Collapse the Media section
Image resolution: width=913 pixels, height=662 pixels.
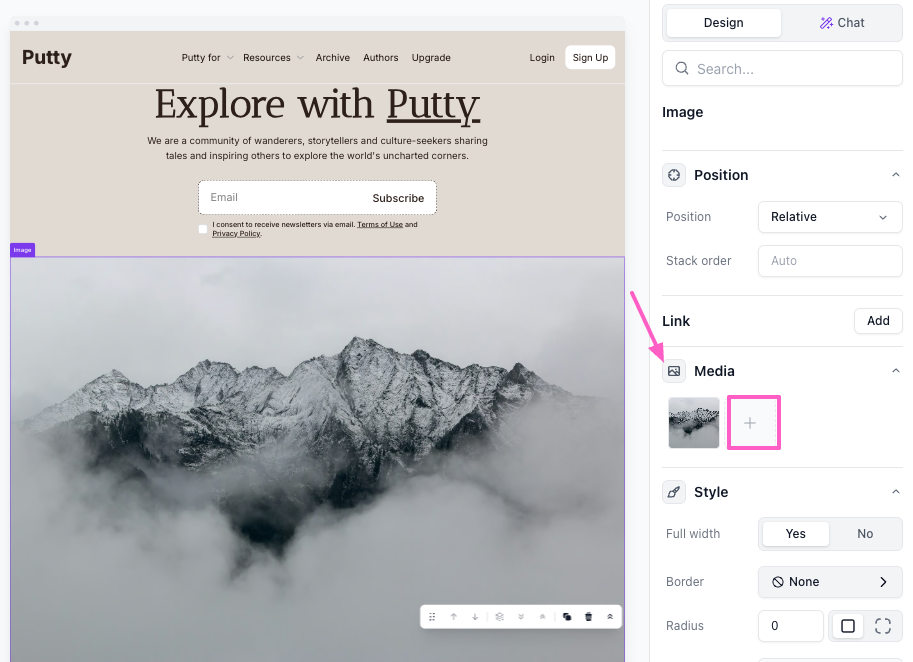[x=895, y=371]
